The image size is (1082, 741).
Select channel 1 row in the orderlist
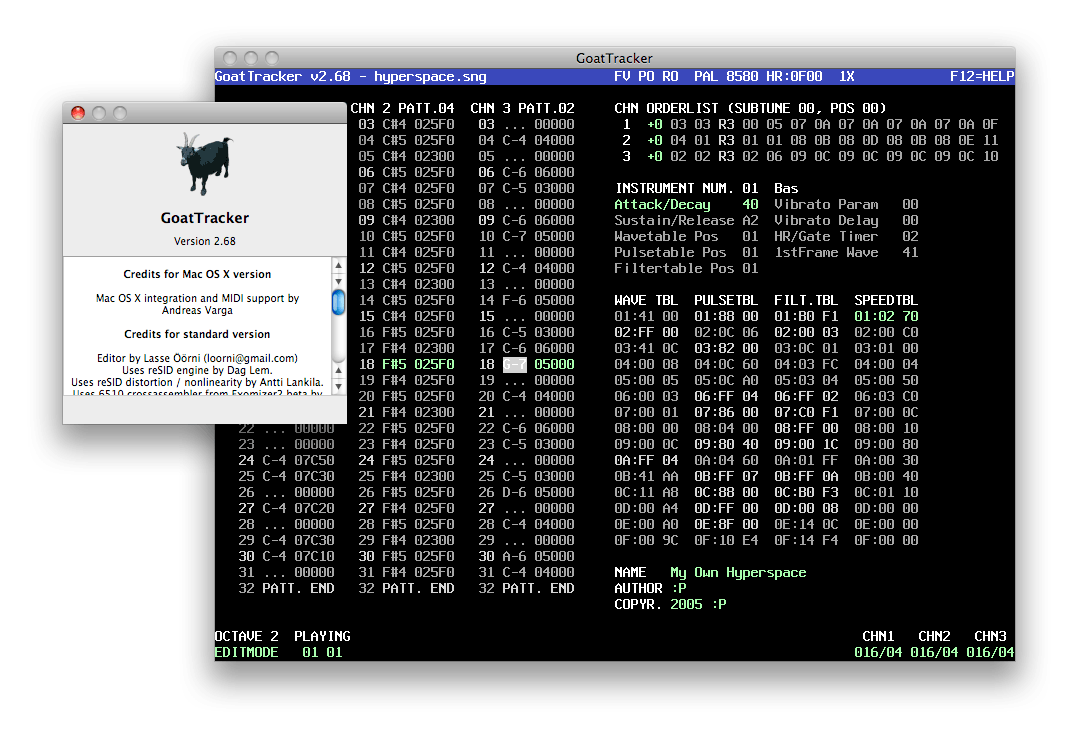(626, 124)
